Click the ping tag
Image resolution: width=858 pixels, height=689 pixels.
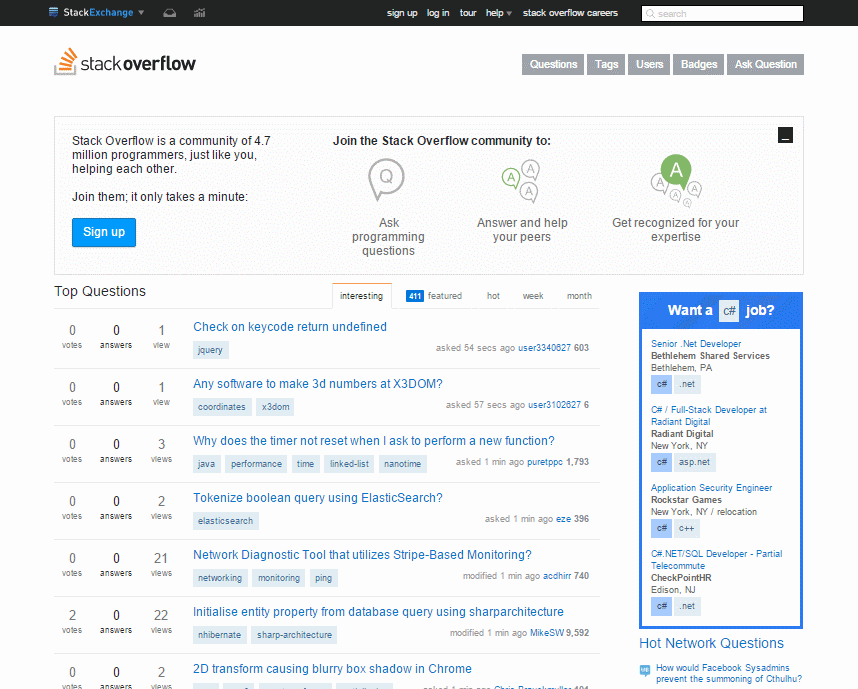pyautogui.click(x=323, y=578)
